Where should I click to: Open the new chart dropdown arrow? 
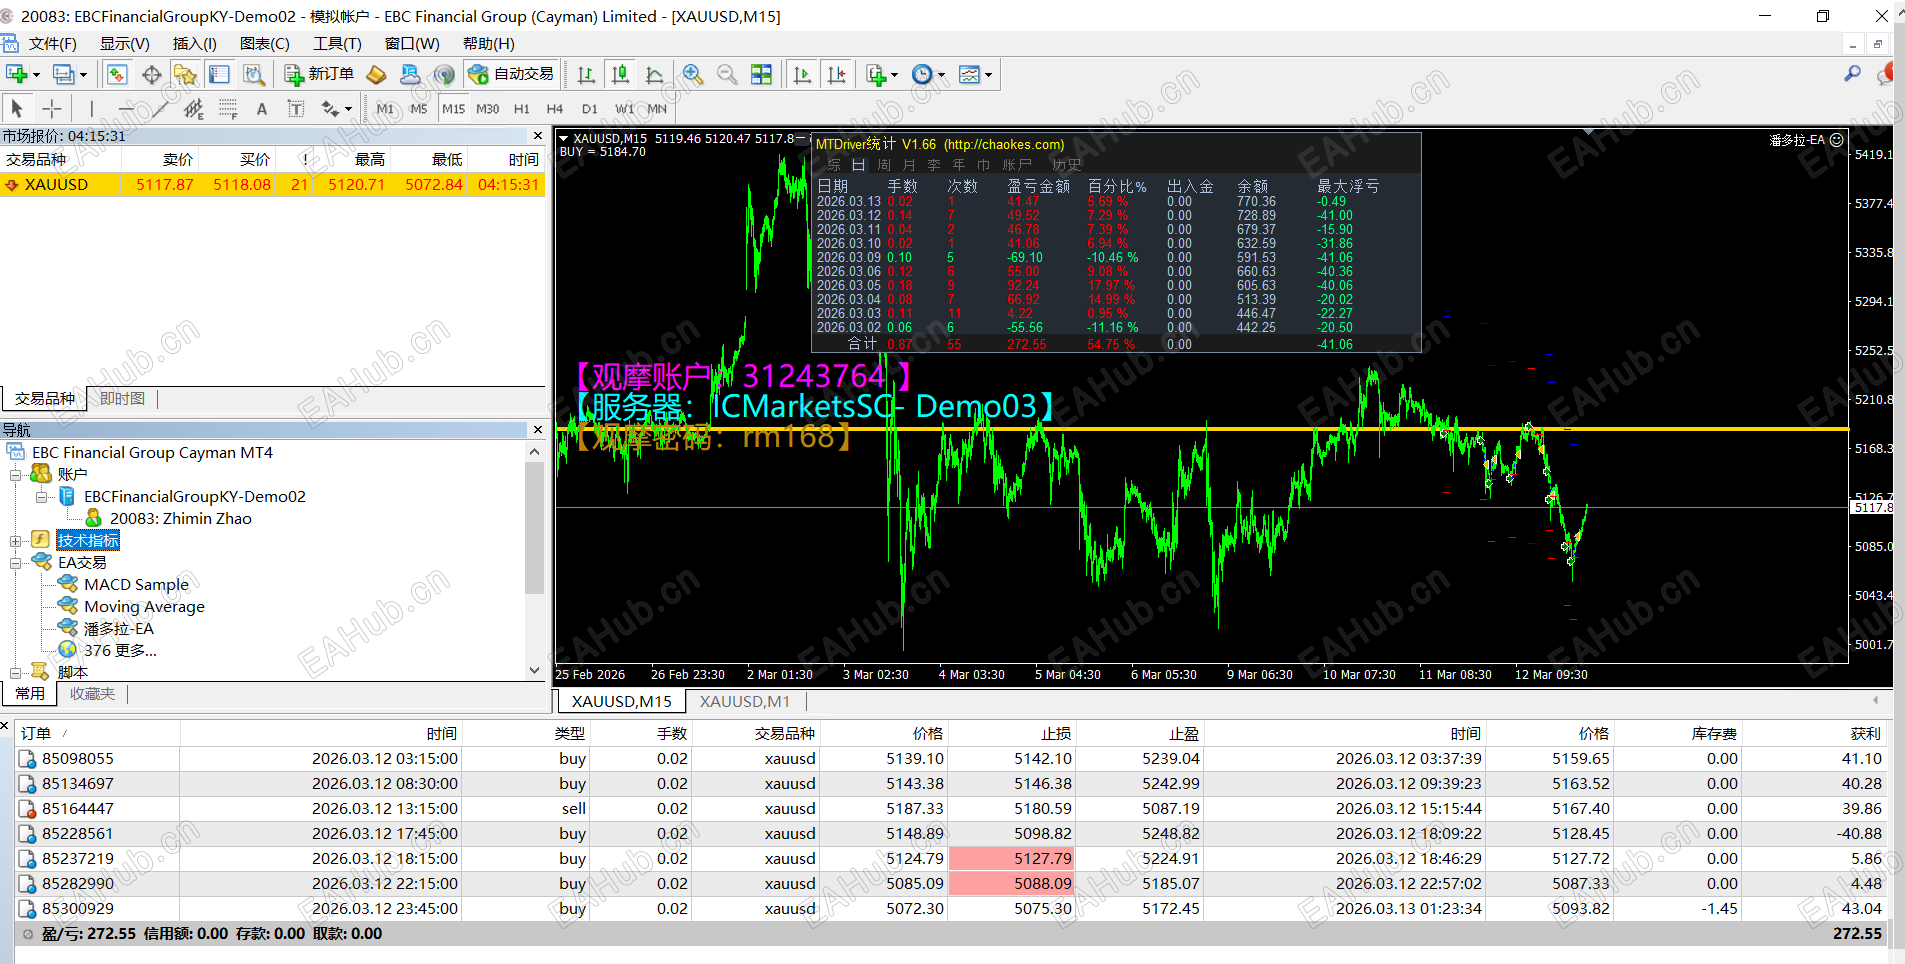pyautogui.click(x=36, y=75)
